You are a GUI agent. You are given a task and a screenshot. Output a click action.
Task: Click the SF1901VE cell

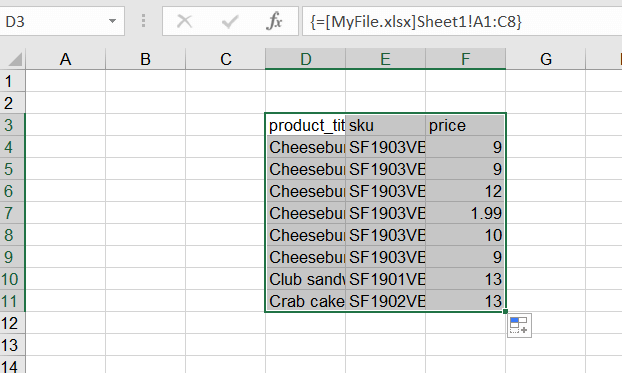click(386, 279)
